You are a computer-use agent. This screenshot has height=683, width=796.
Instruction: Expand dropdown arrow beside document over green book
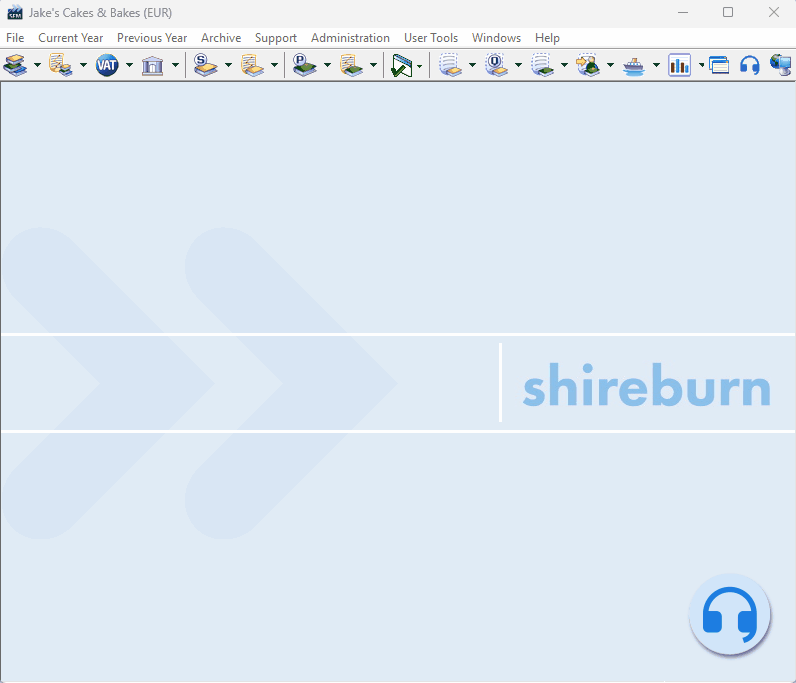pyautogui.click(x=373, y=65)
